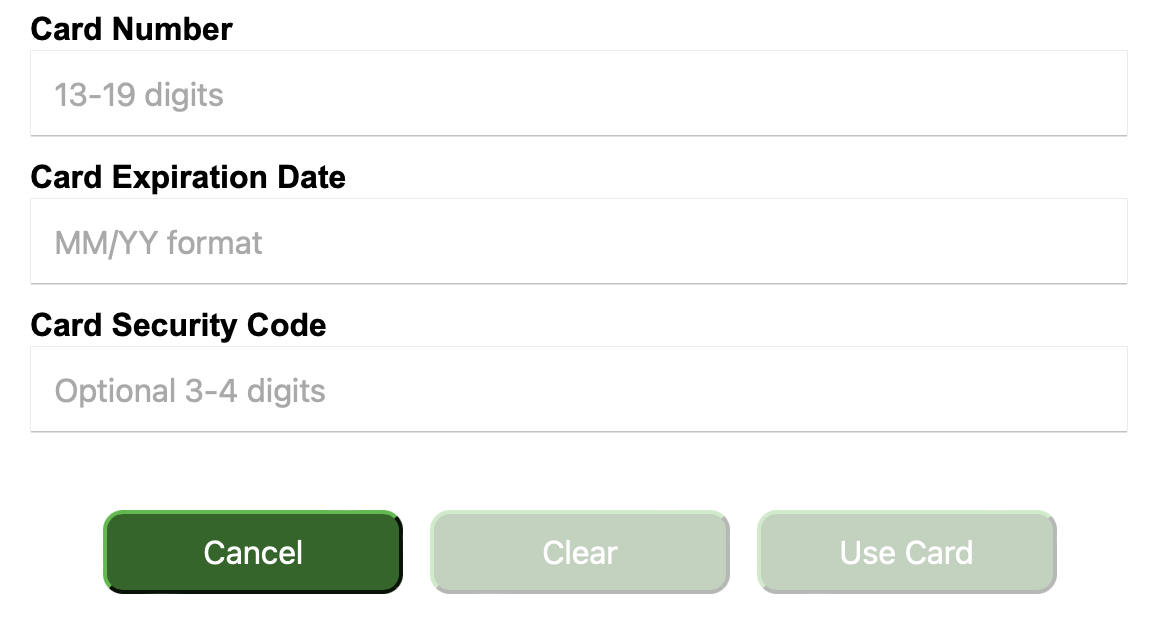The width and height of the screenshot is (1160, 640).
Task: Activate the security code text box
Action: tap(579, 389)
